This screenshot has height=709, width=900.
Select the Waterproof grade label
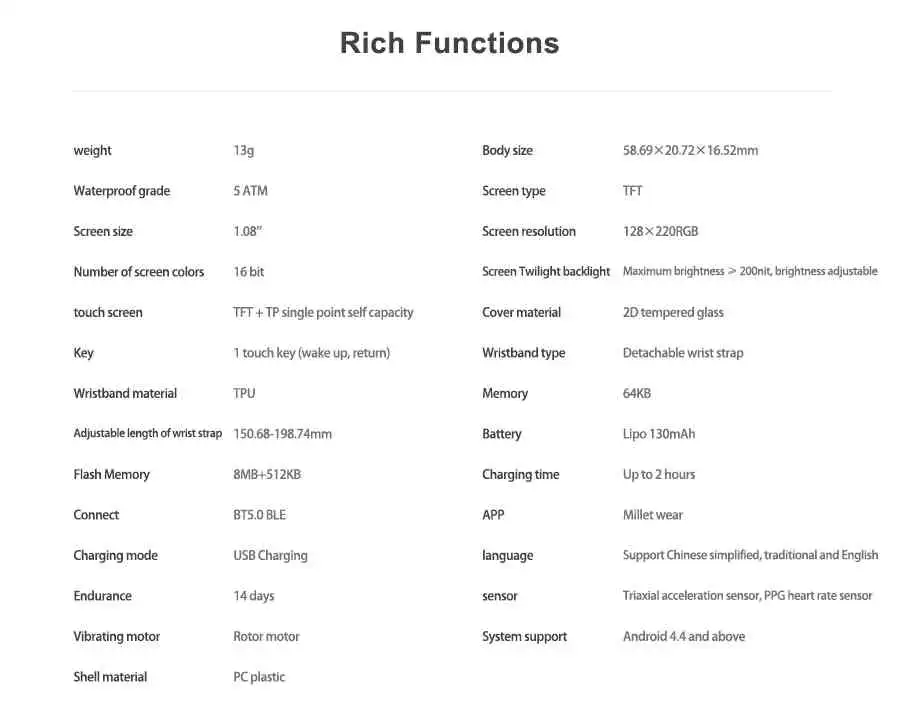122,191
